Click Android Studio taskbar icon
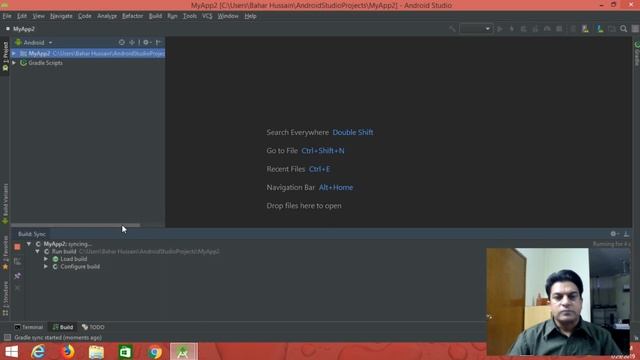Image resolution: width=640 pixels, height=360 pixels. (x=184, y=351)
